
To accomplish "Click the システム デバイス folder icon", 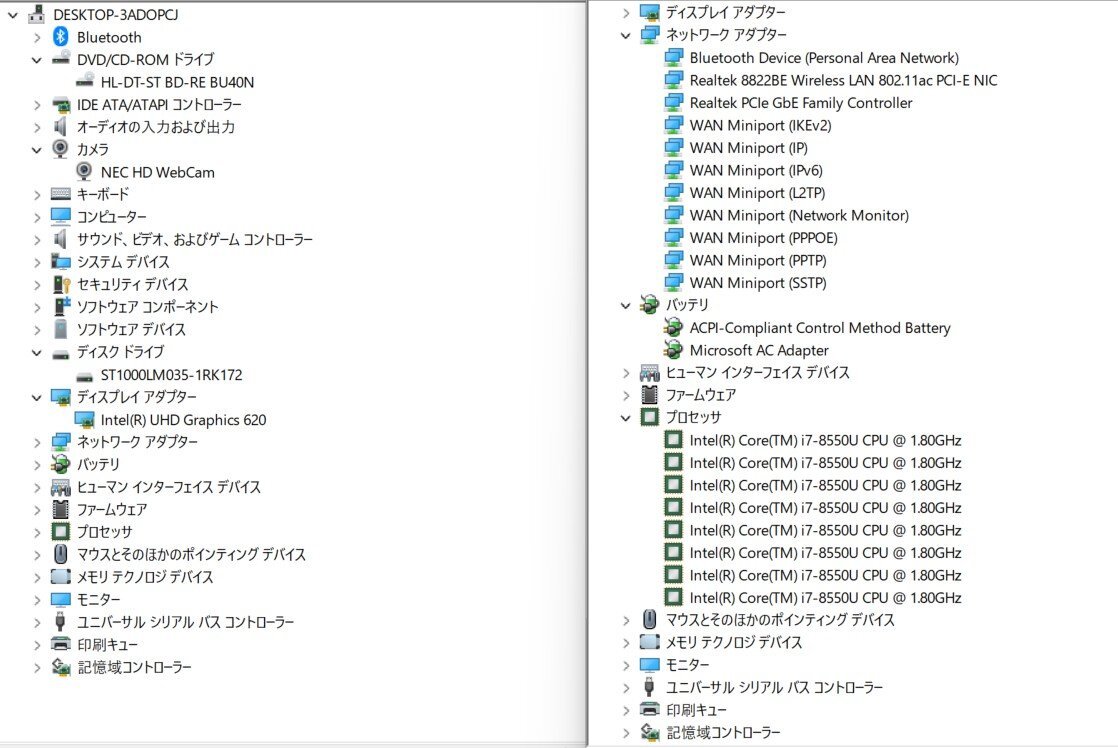I will 61,261.
